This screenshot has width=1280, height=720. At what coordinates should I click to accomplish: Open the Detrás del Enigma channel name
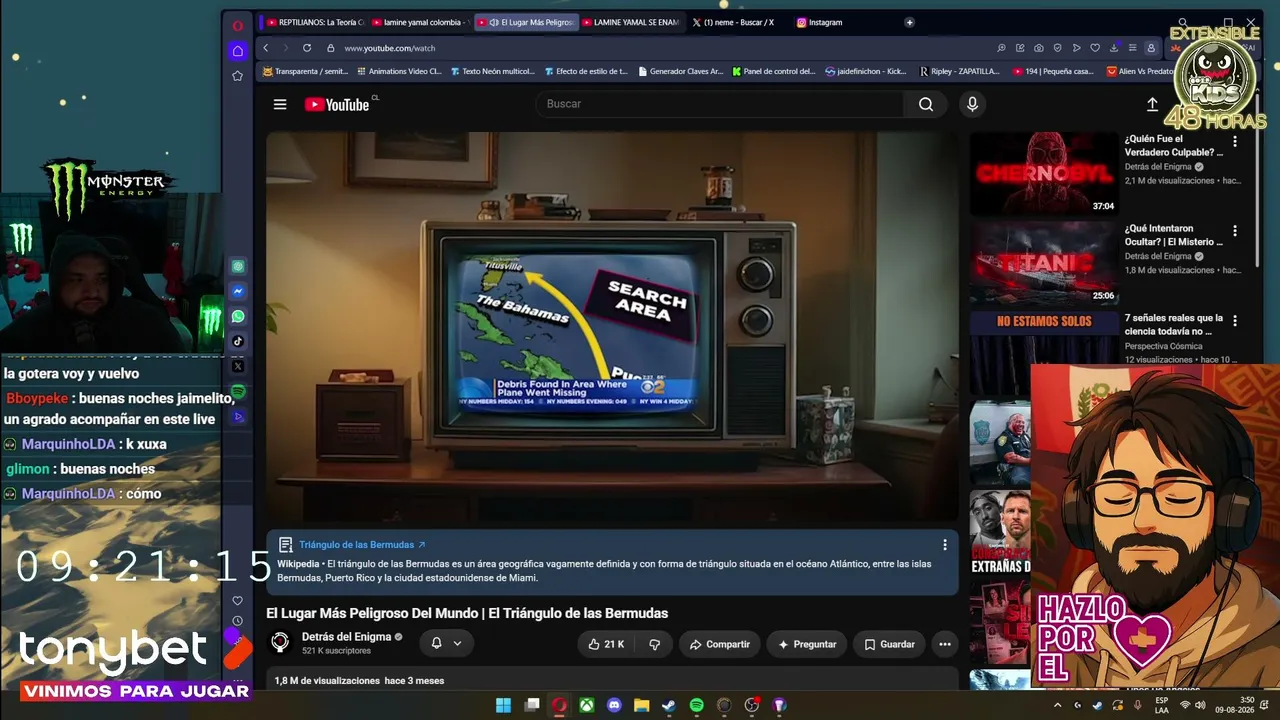pyautogui.click(x=346, y=637)
